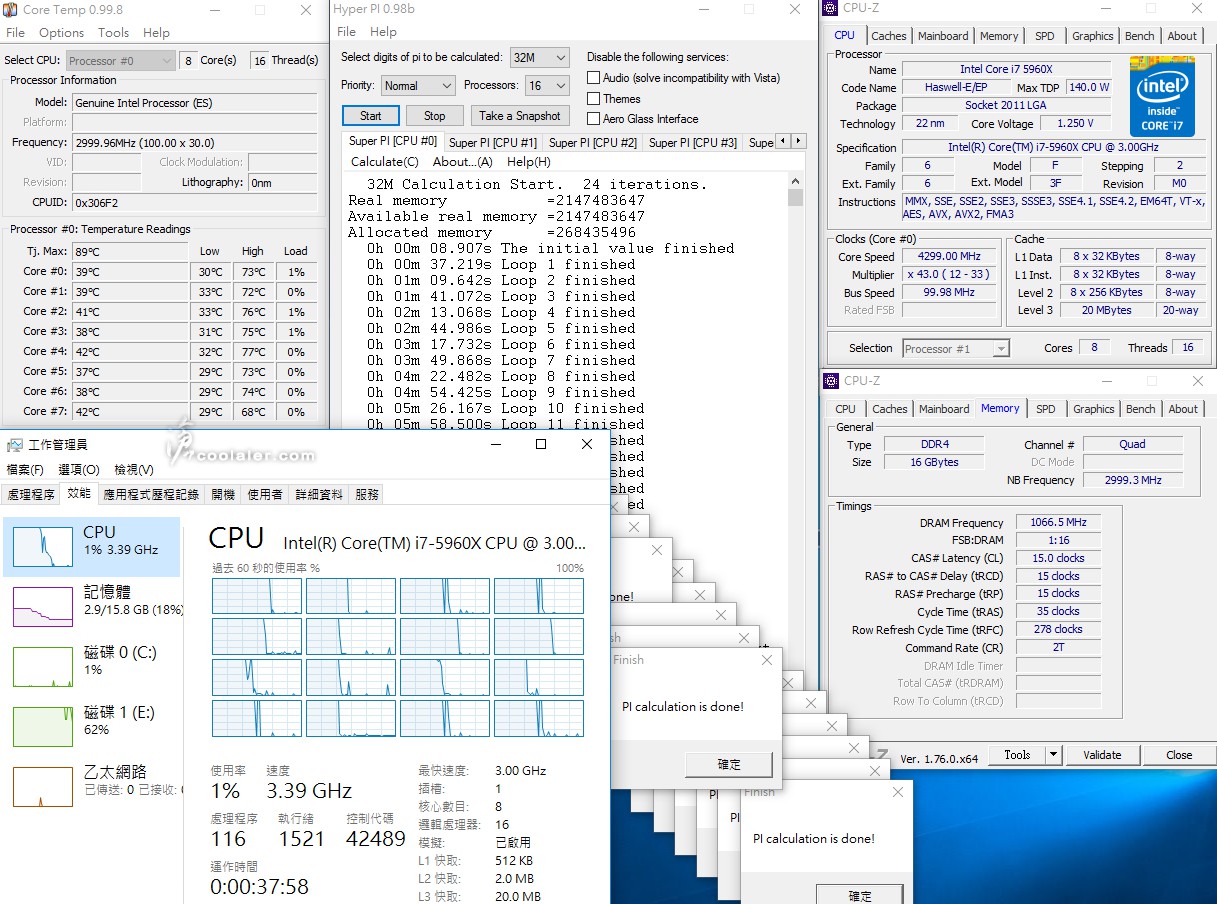The width and height of the screenshot is (1217, 904).
Task: Switch to CPU tab in lower CPU-Z window
Action: click(845, 409)
